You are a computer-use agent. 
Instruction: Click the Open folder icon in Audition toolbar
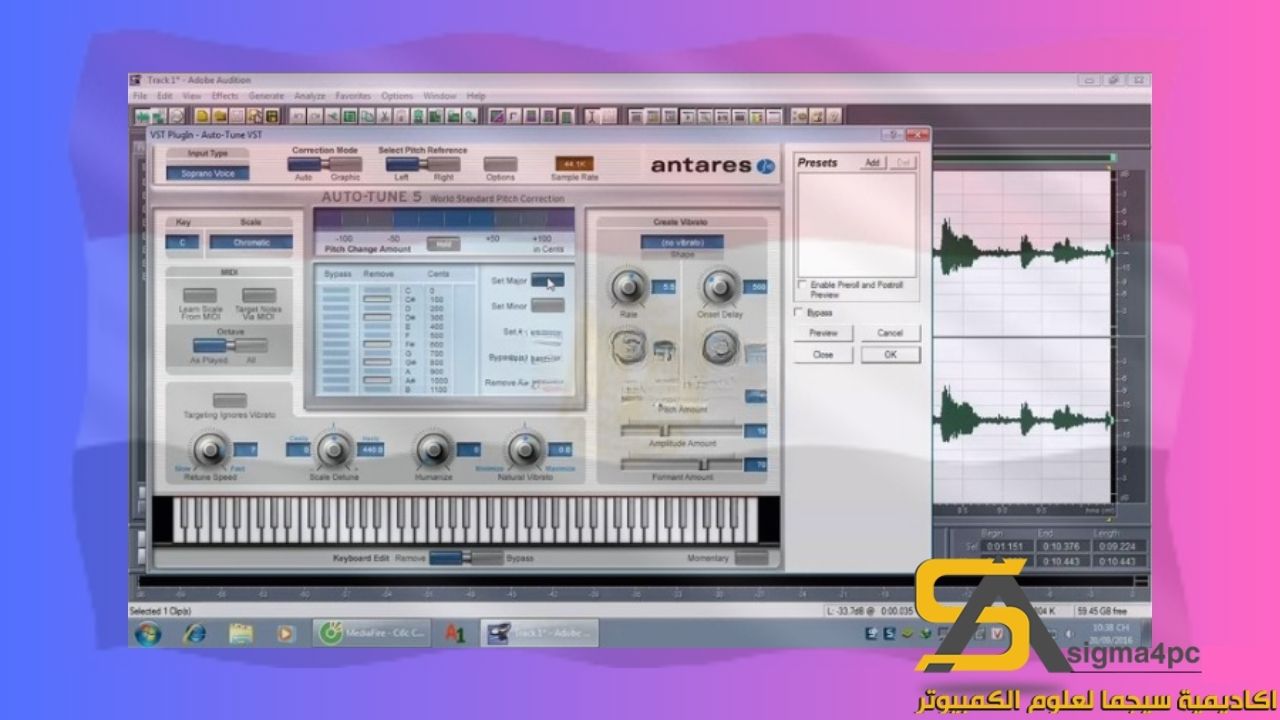pyautogui.click(x=220, y=116)
